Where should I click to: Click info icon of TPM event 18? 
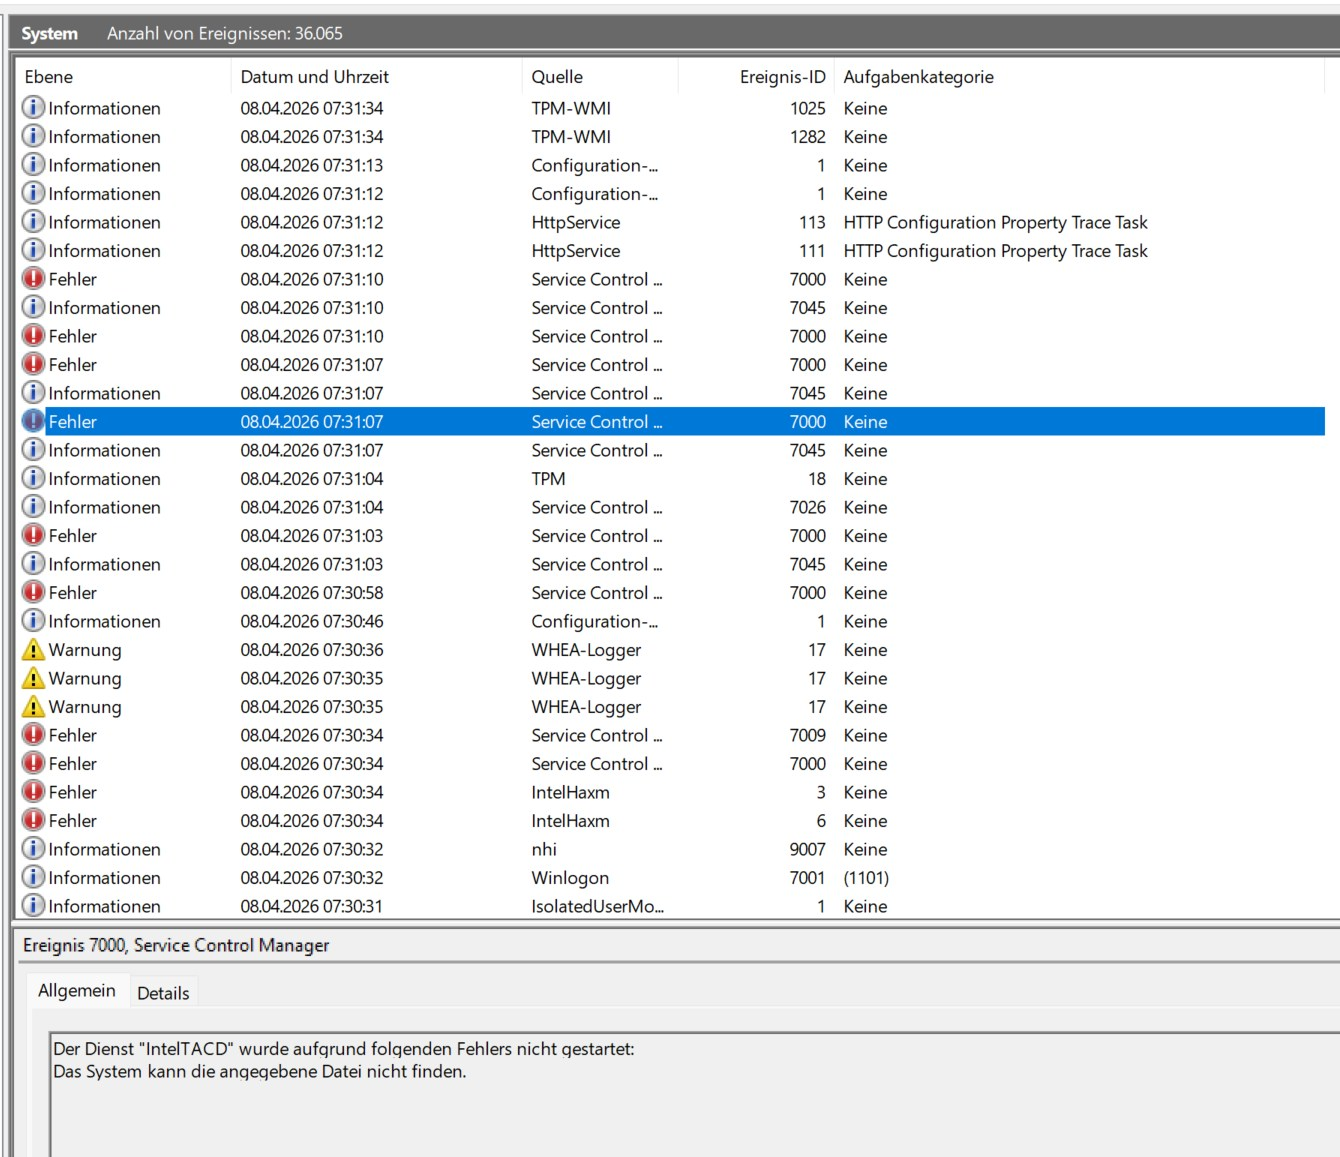pyautogui.click(x=33, y=478)
